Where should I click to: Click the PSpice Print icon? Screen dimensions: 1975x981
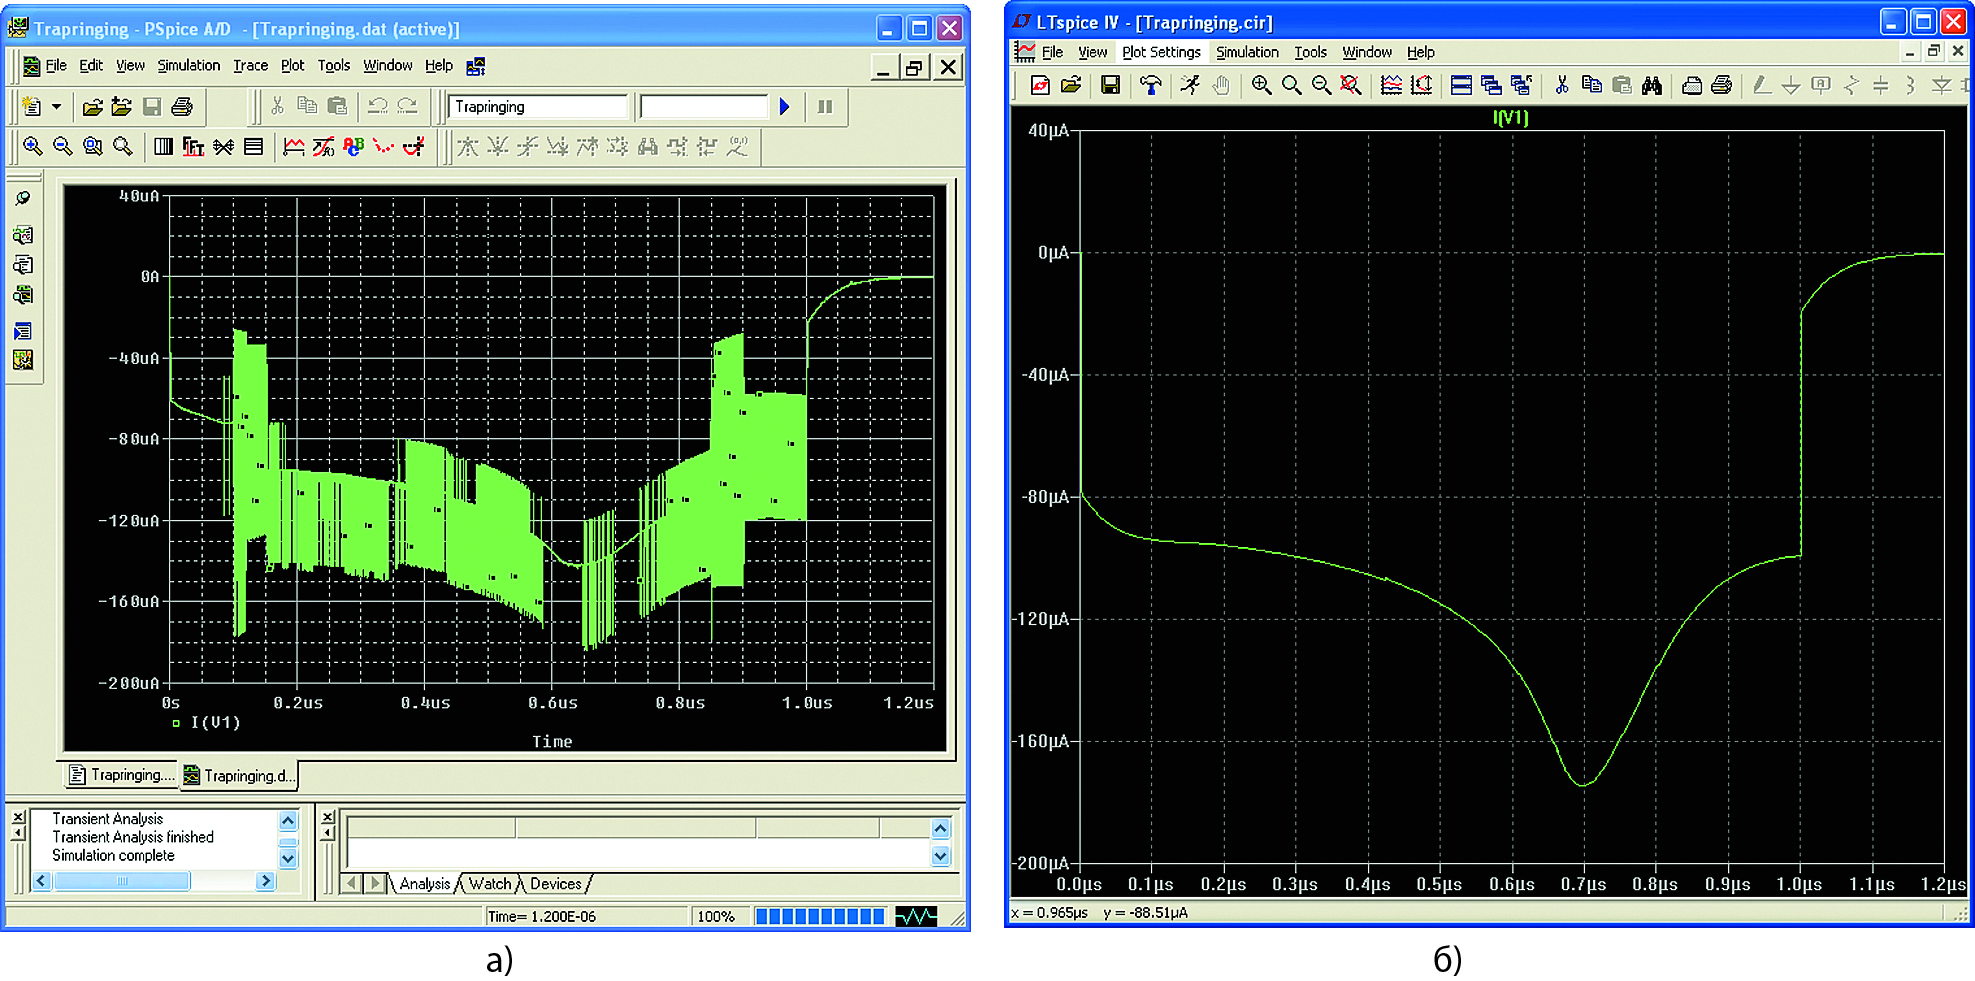[182, 106]
